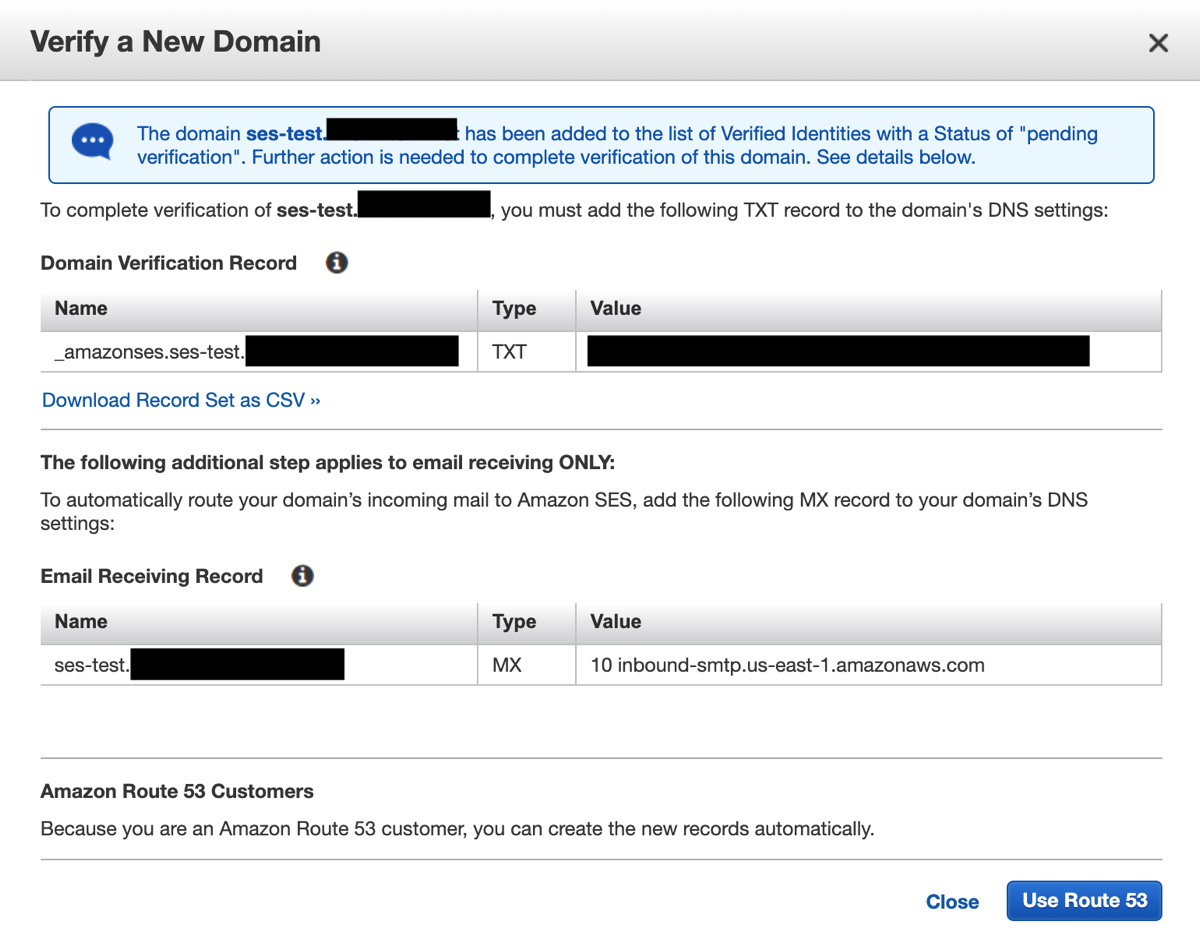Click Value header in Domain Verification table
The image size is (1200, 943).
[616, 309]
